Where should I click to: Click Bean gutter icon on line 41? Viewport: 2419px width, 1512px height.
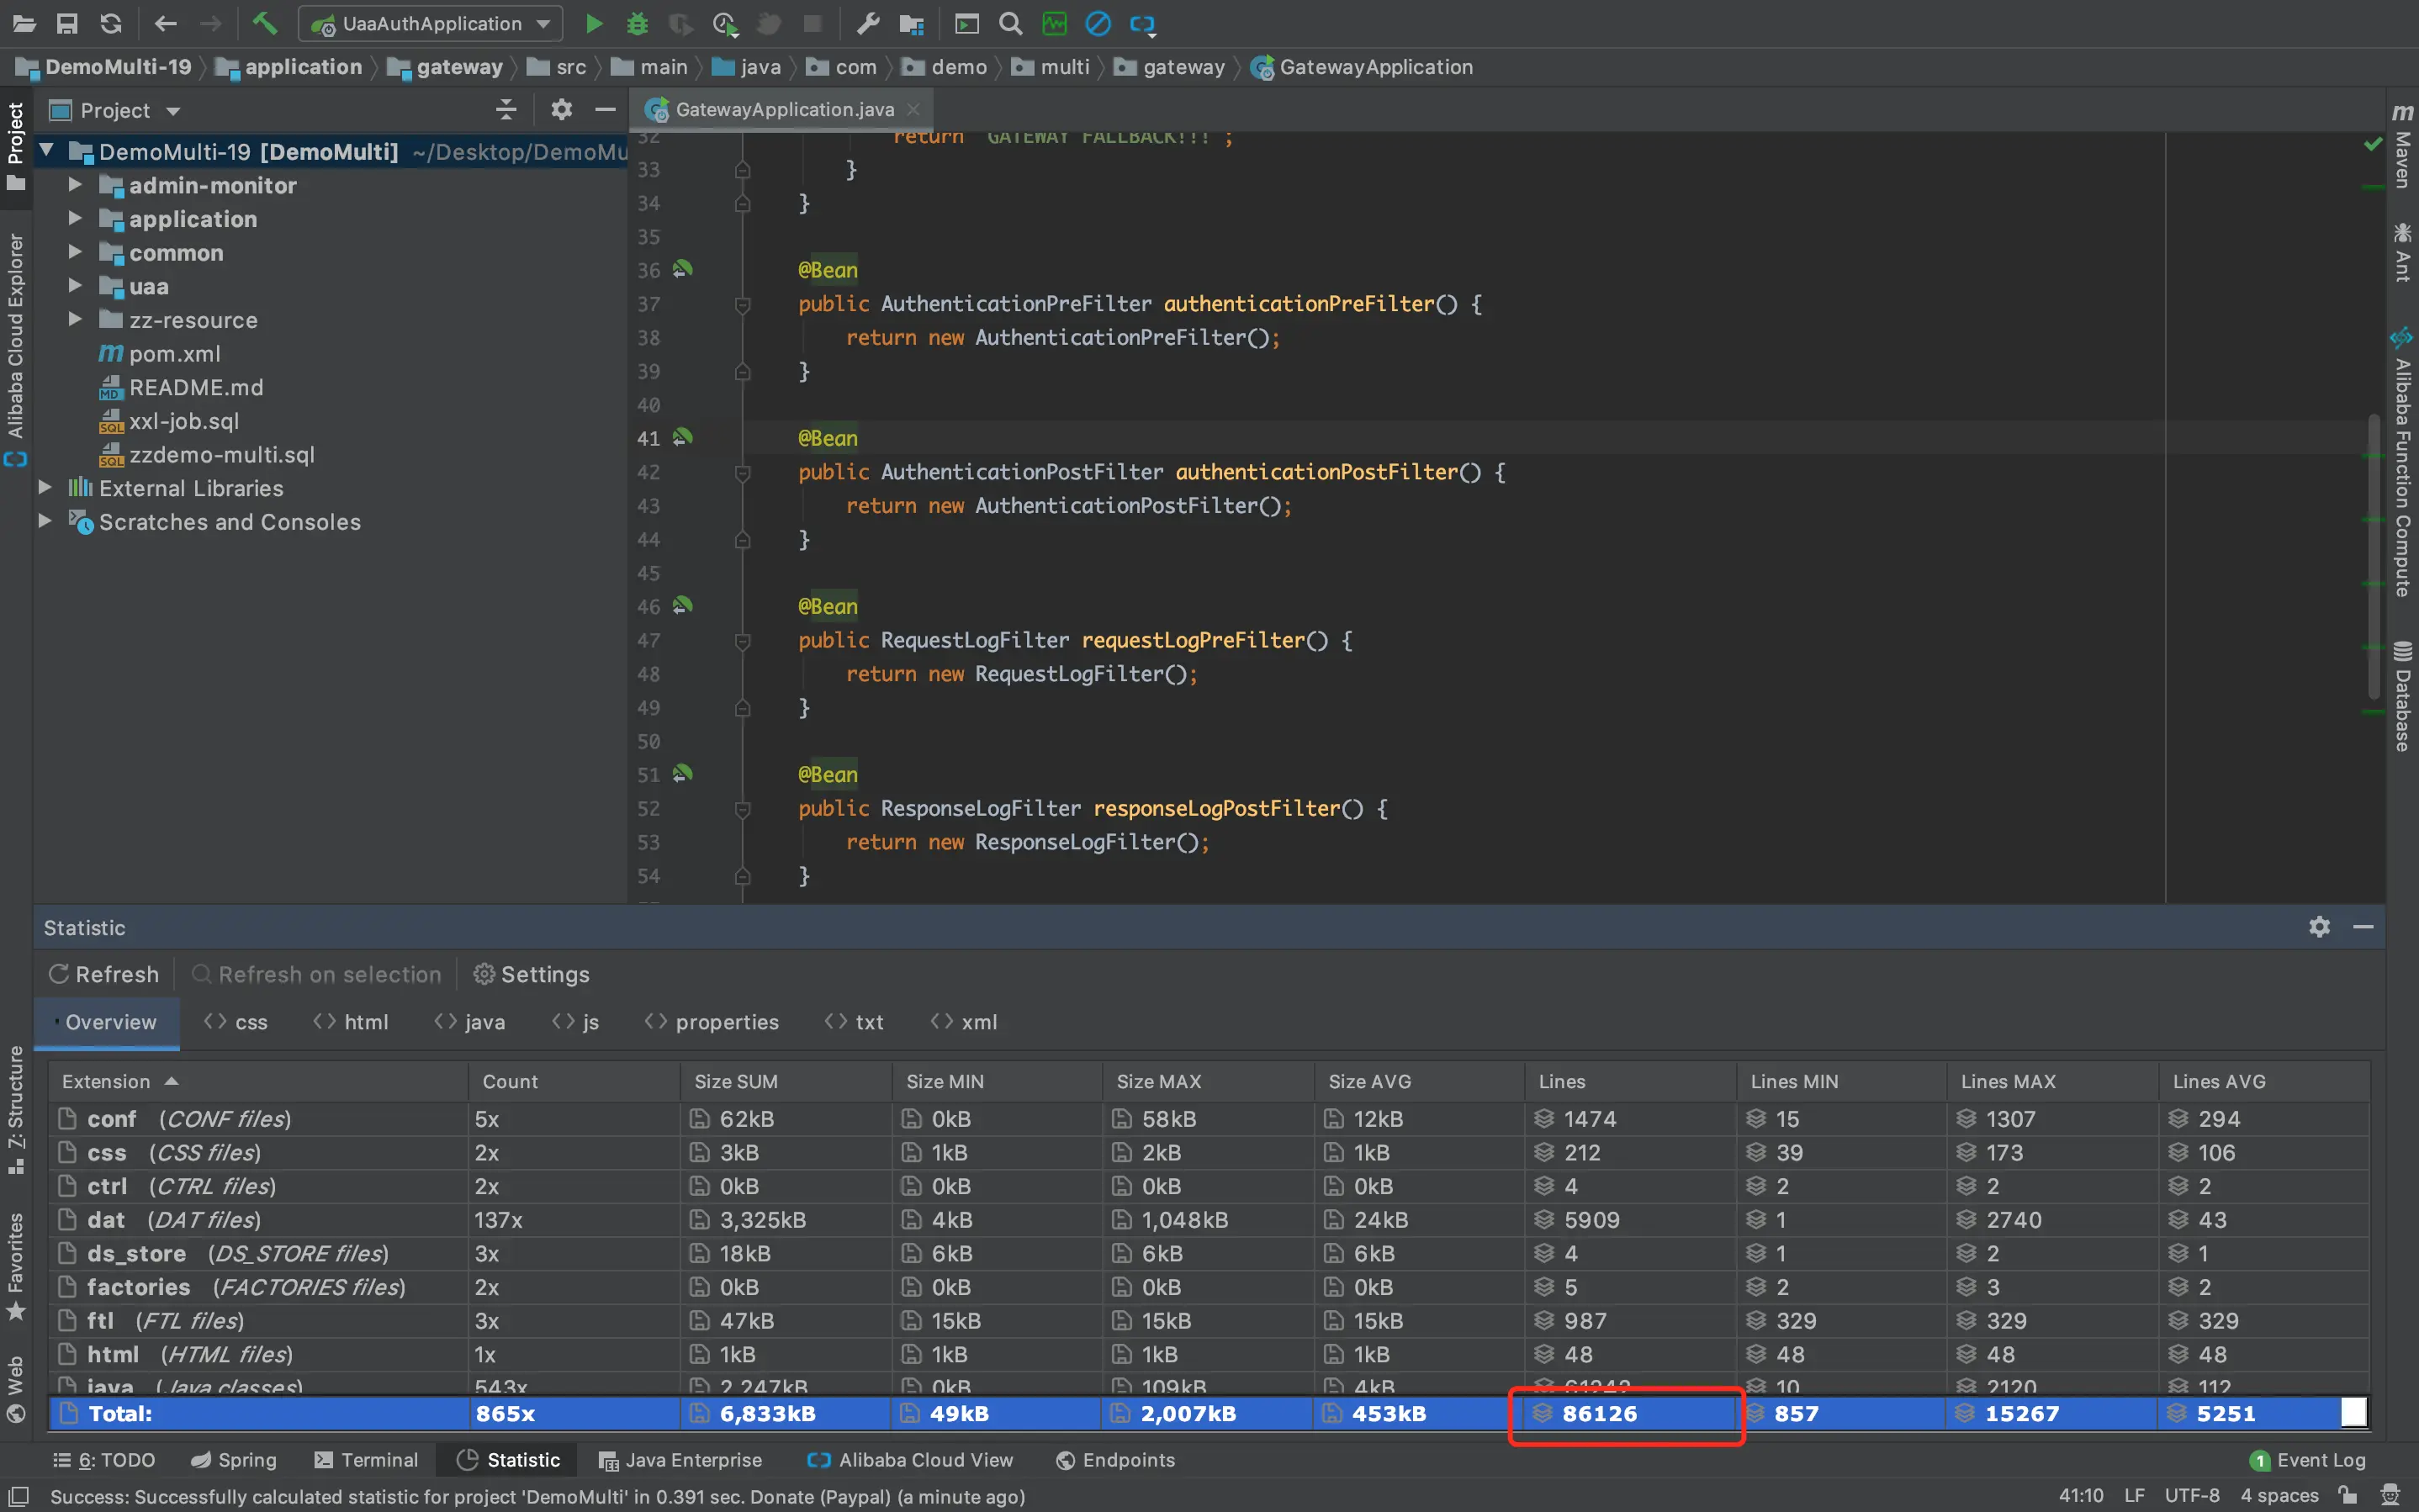pyautogui.click(x=683, y=437)
